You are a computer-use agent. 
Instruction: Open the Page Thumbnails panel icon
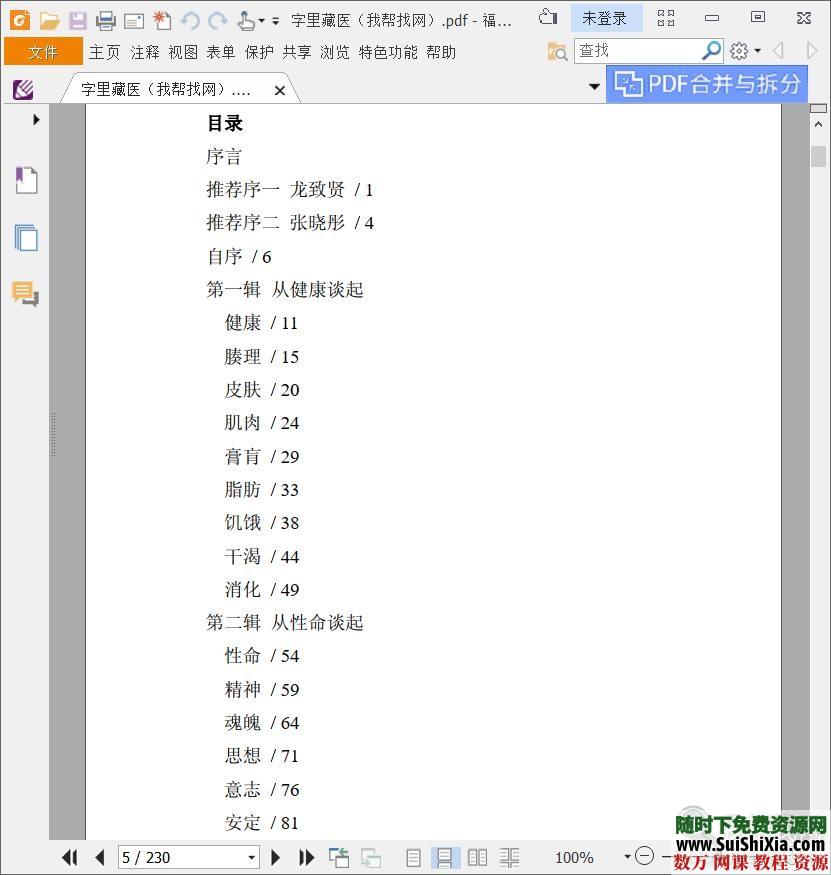tap(25, 238)
